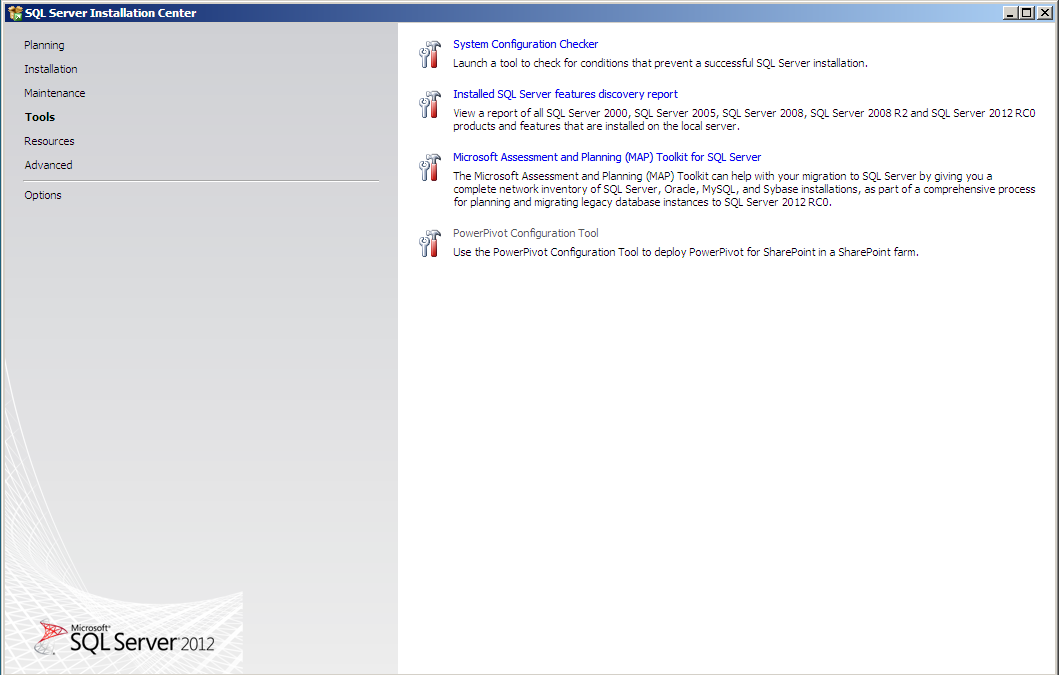Click the PowerPivot Configuration Tool label
The width and height of the screenshot is (1059, 675).
click(x=525, y=232)
